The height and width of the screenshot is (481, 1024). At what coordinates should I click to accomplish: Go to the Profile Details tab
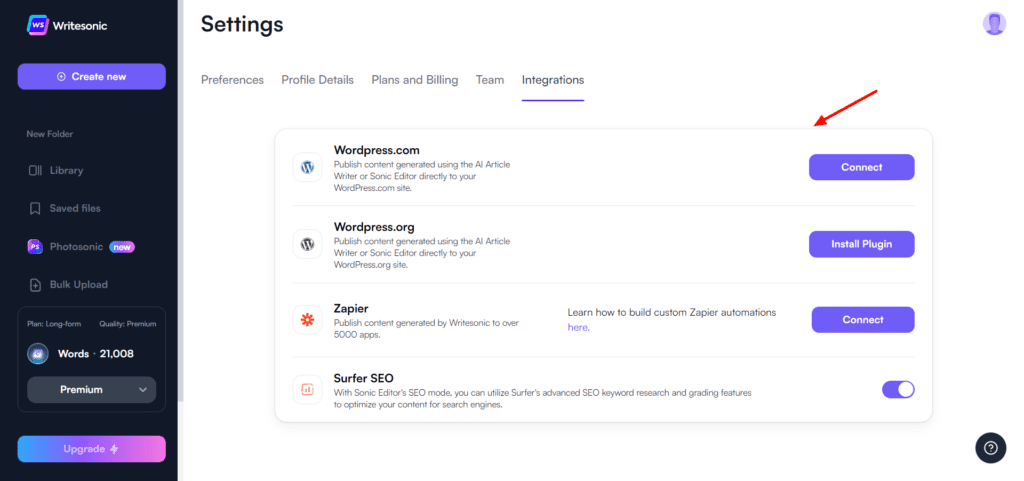[317, 80]
